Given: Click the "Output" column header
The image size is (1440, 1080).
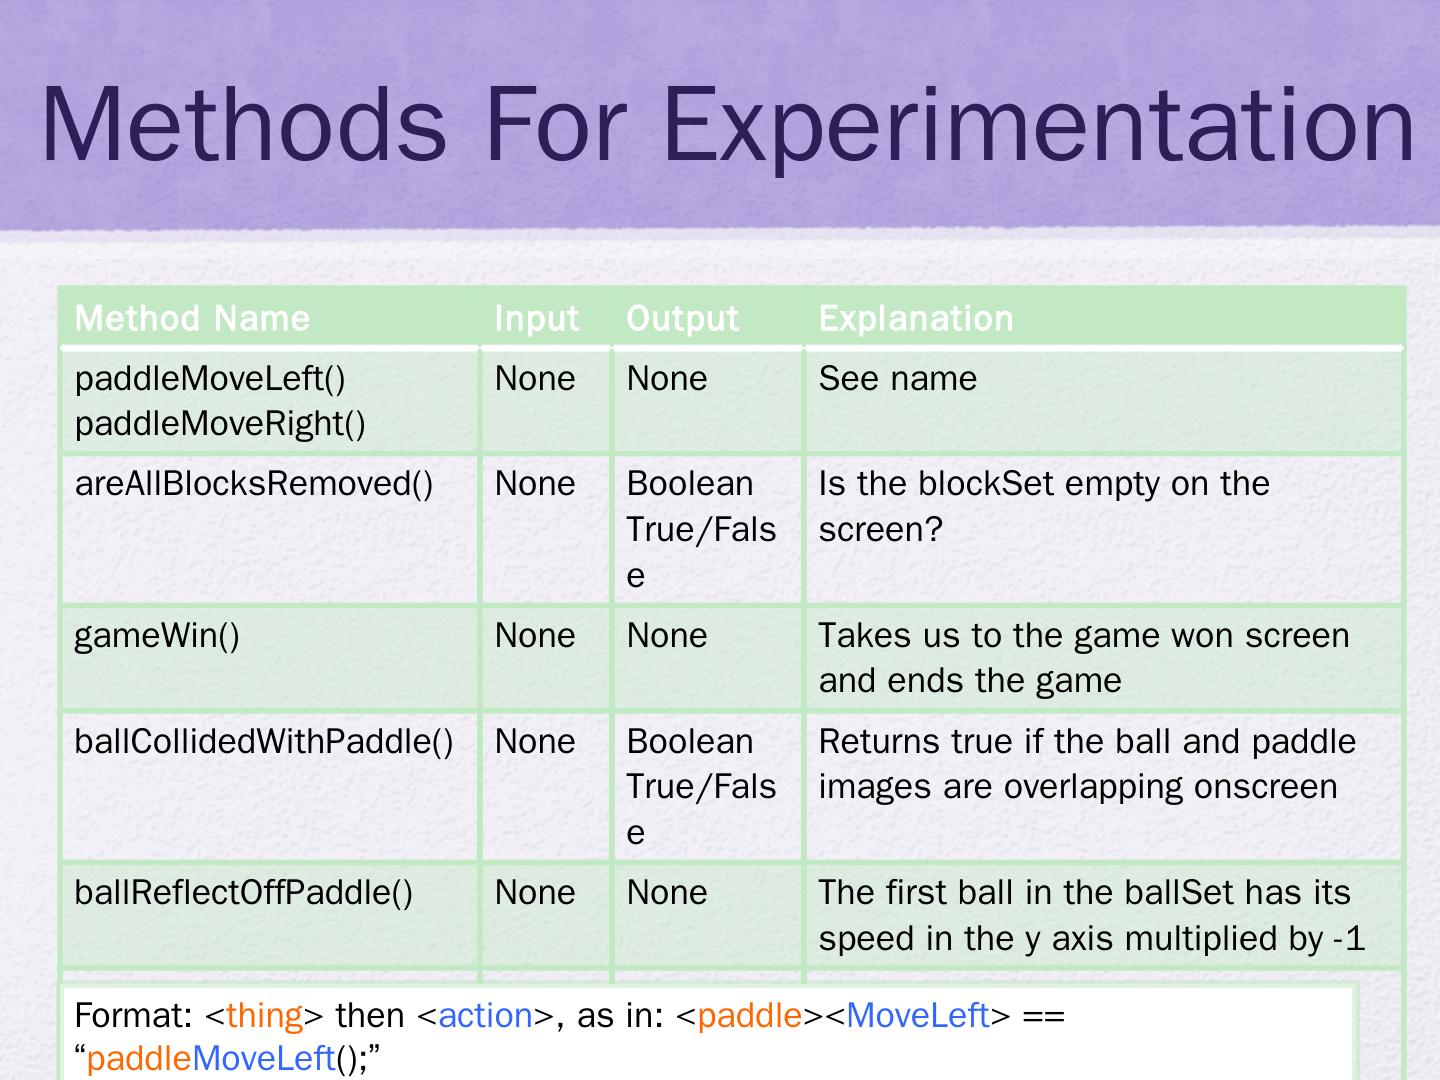Looking at the screenshot, I should 682,318.
